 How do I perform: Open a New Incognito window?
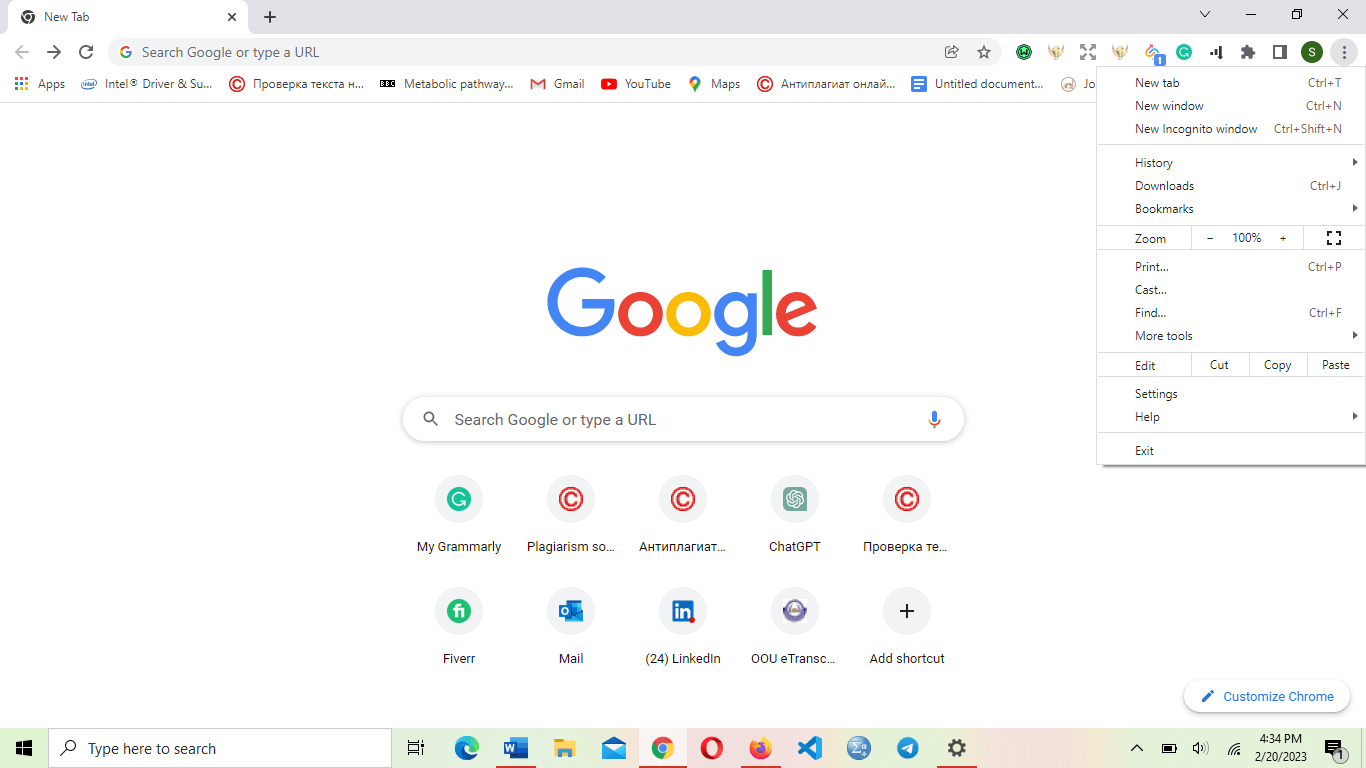1231,129
